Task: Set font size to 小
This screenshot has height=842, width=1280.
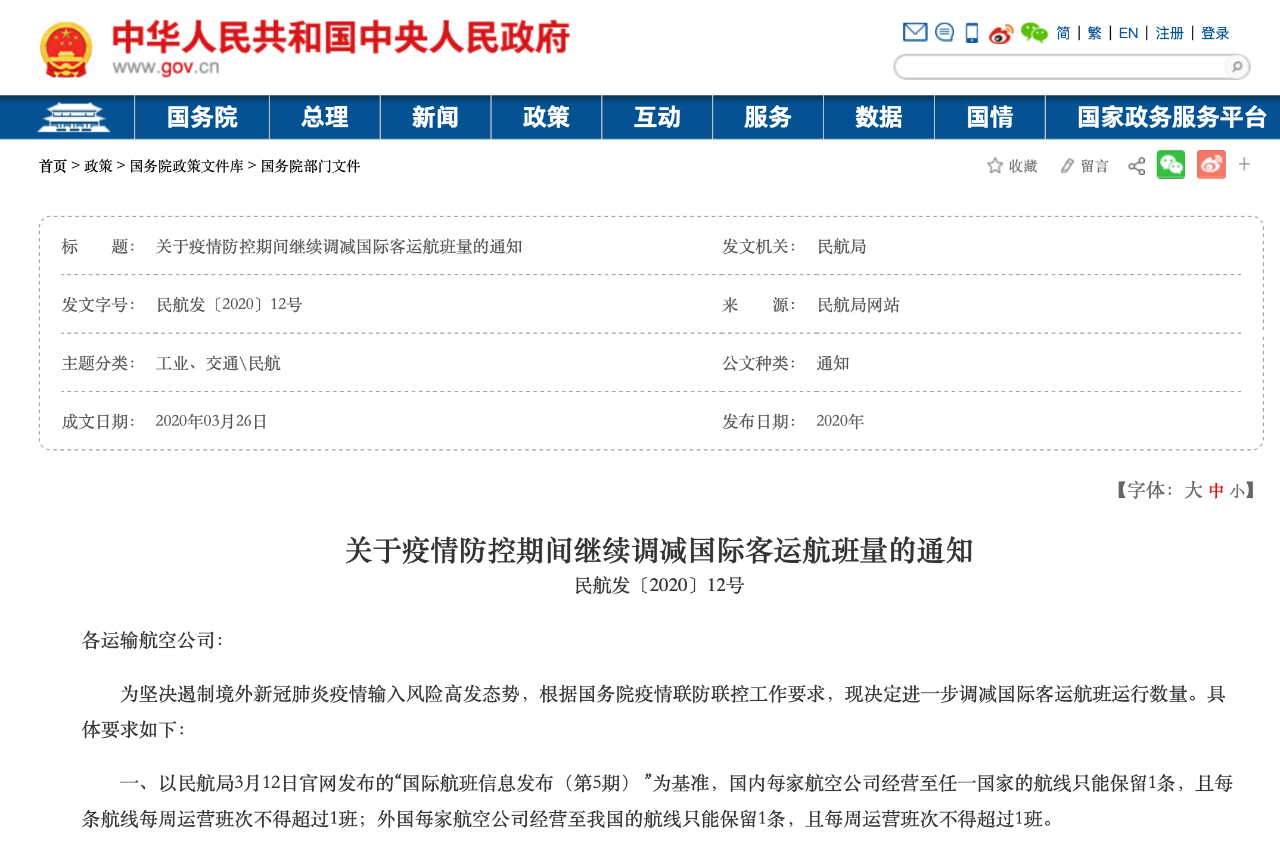Action: coord(1237,491)
